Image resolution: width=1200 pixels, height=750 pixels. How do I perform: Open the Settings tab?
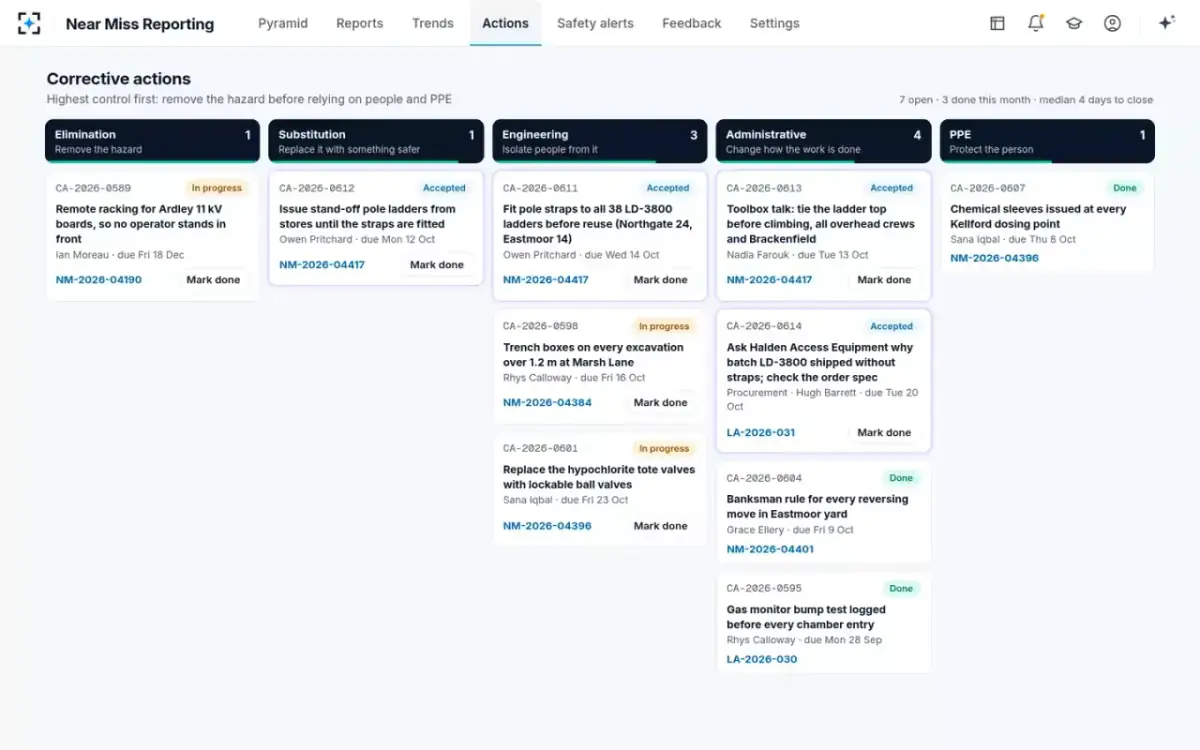(774, 23)
